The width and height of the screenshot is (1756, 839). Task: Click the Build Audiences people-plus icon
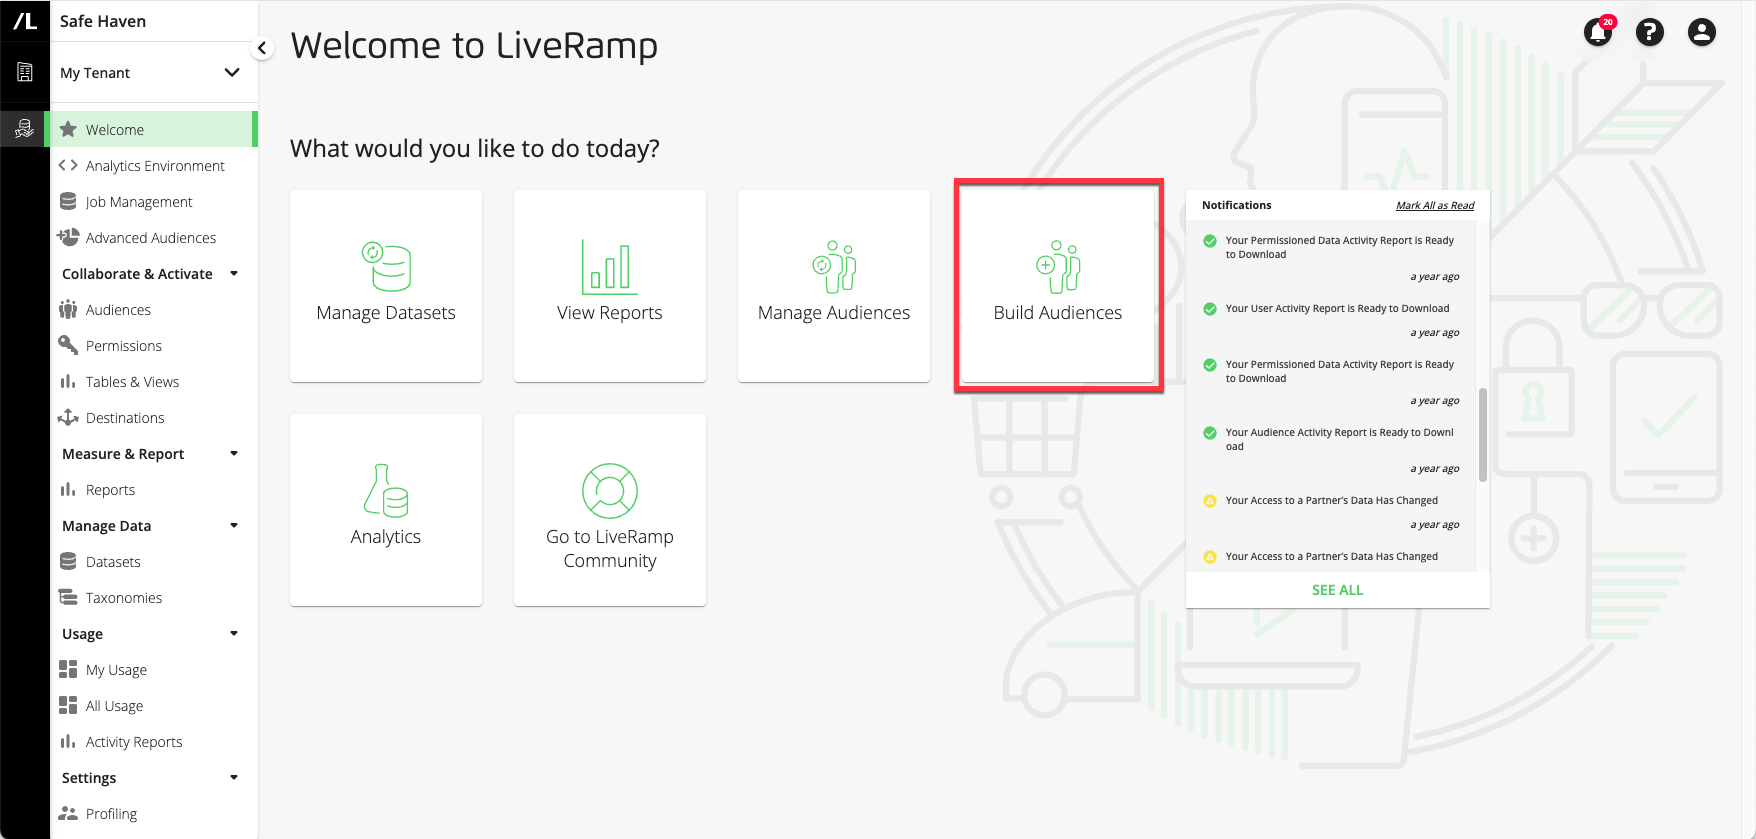1058,267
